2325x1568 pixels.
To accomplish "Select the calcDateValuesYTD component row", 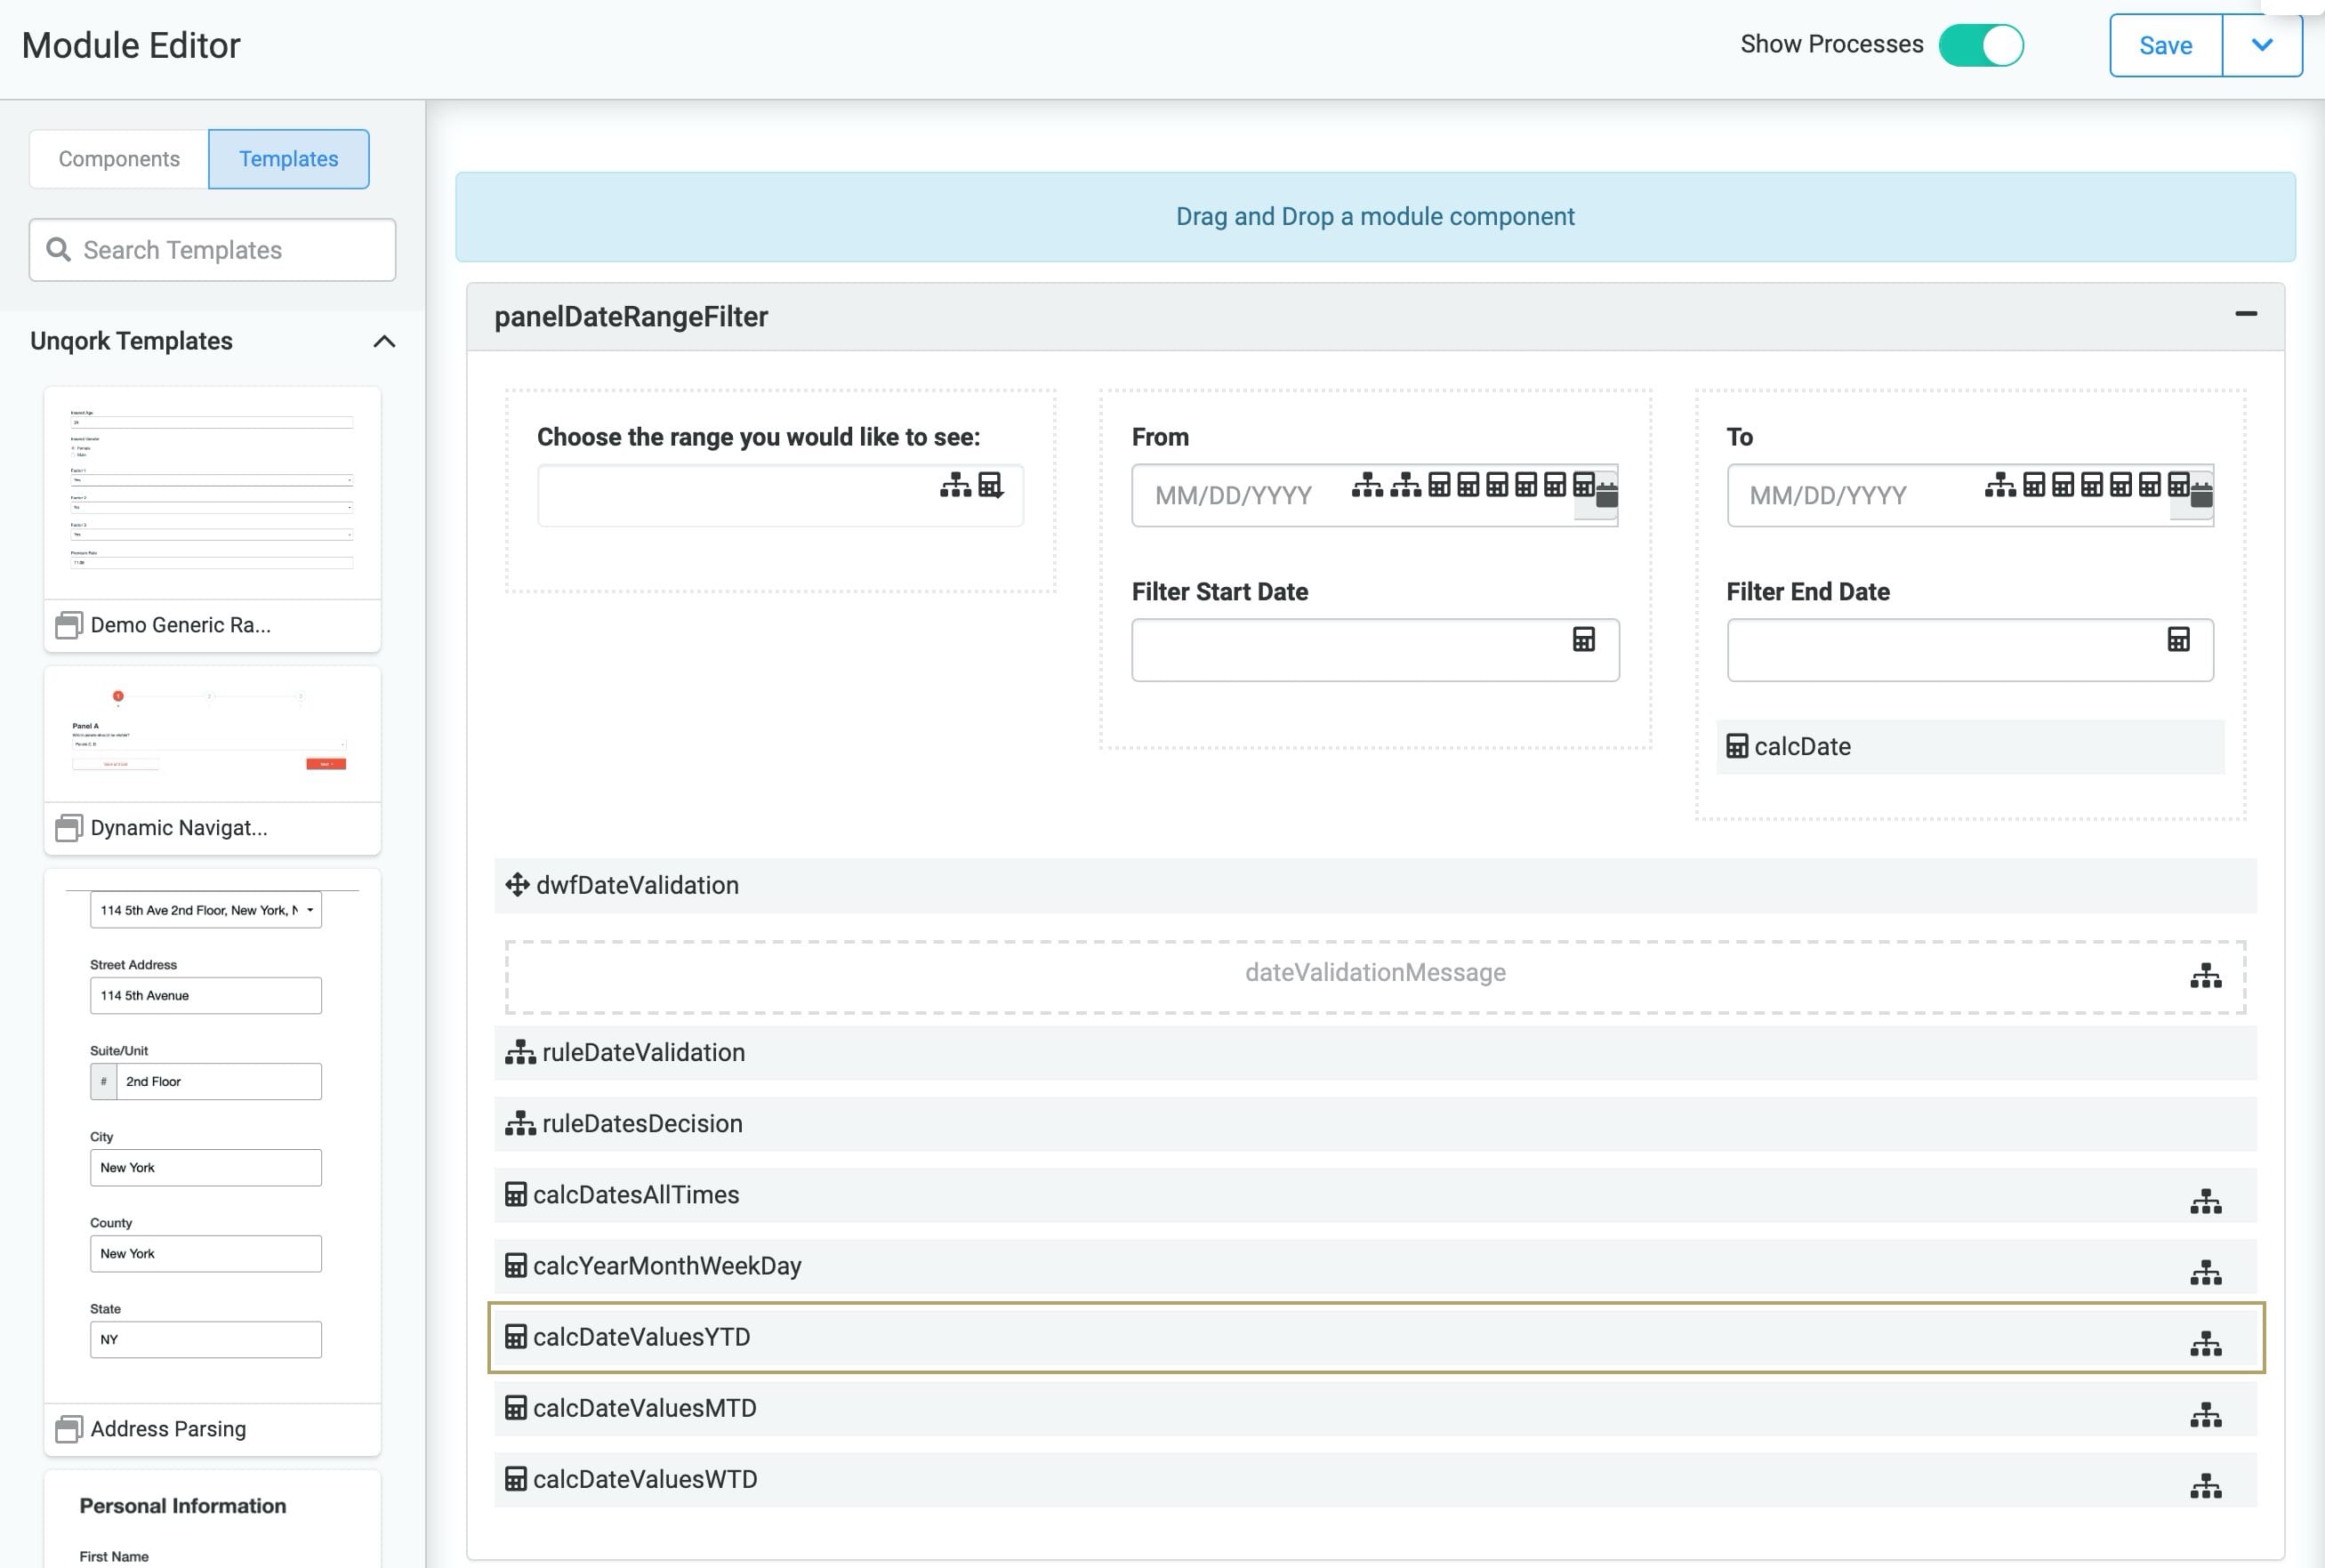I will [x=1375, y=1338].
